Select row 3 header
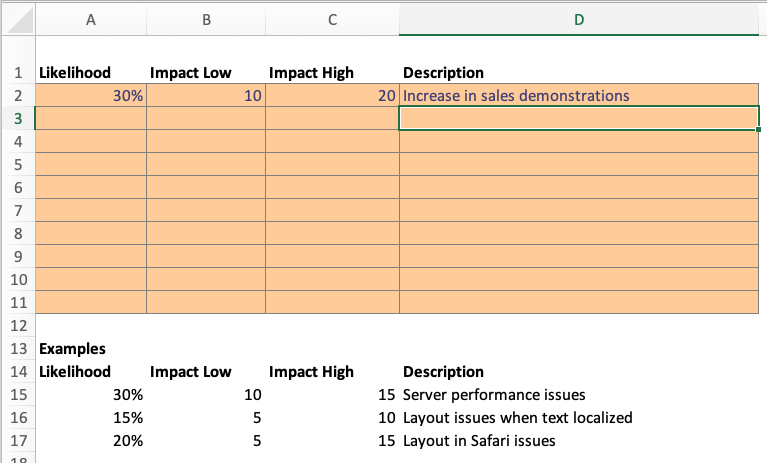Viewport: 767px width, 463px height. pyautogui.click(x=18, y=118)
